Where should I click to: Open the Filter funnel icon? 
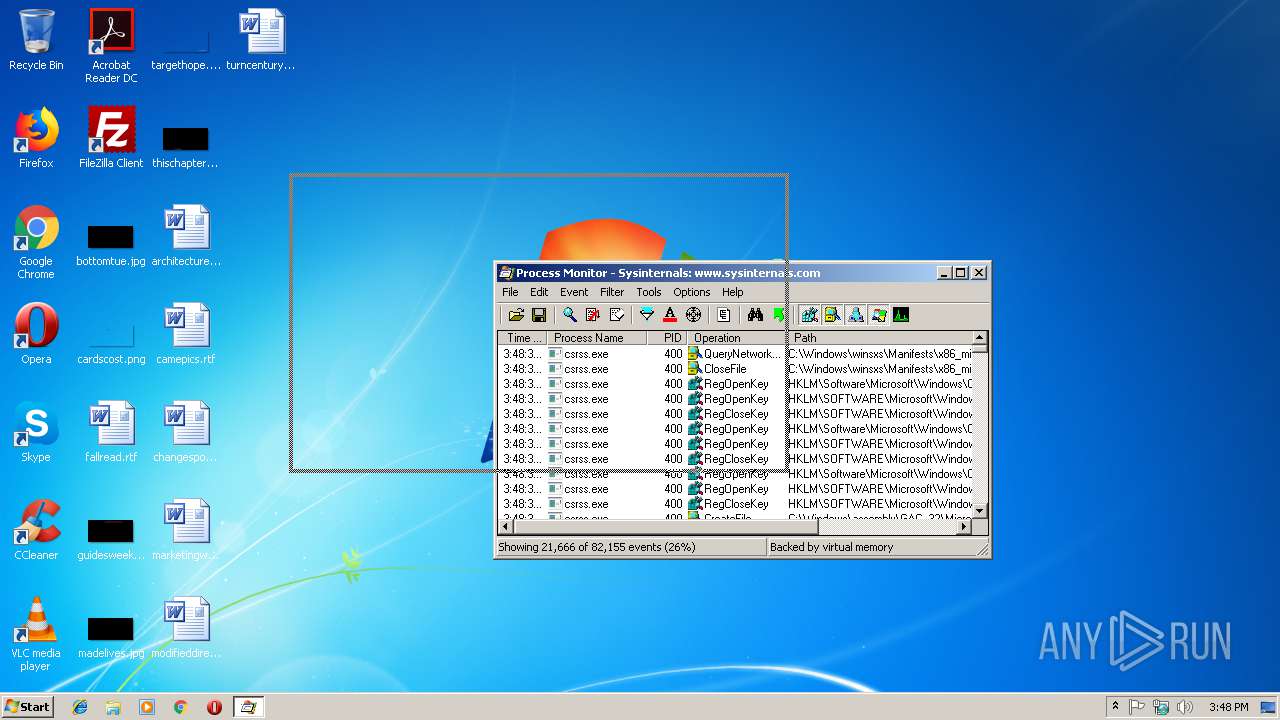[647, 315]
